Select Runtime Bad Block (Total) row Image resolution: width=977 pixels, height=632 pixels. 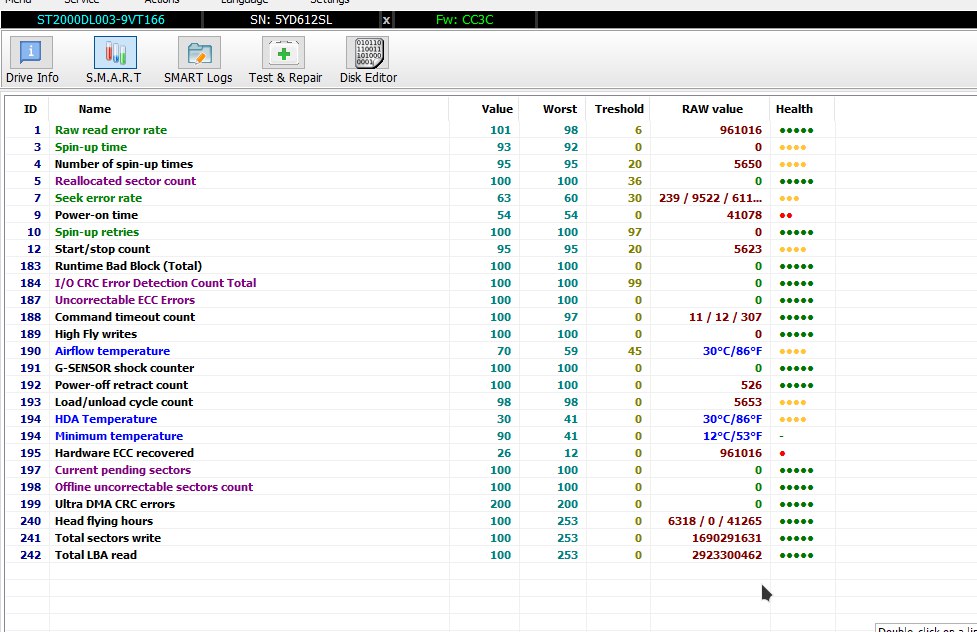pyautogui.click(x=420, y=266)
